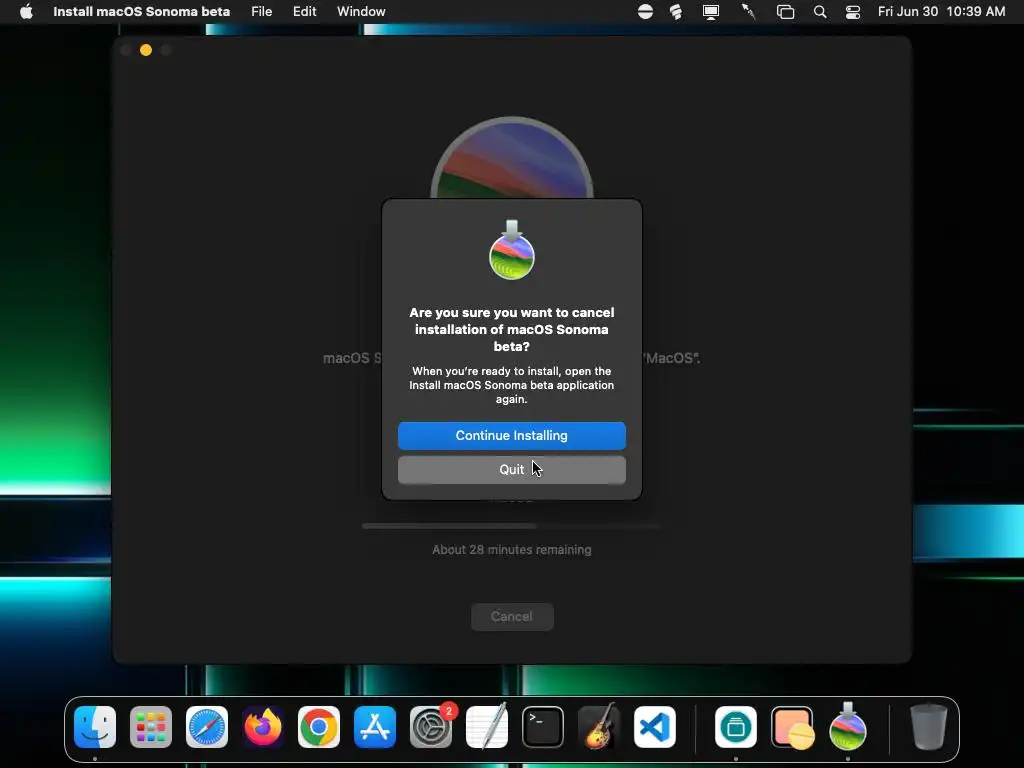Click the stacked layers status icon in the menu bar
Viewport: 1024px width, 768px height.
[676, 12]
